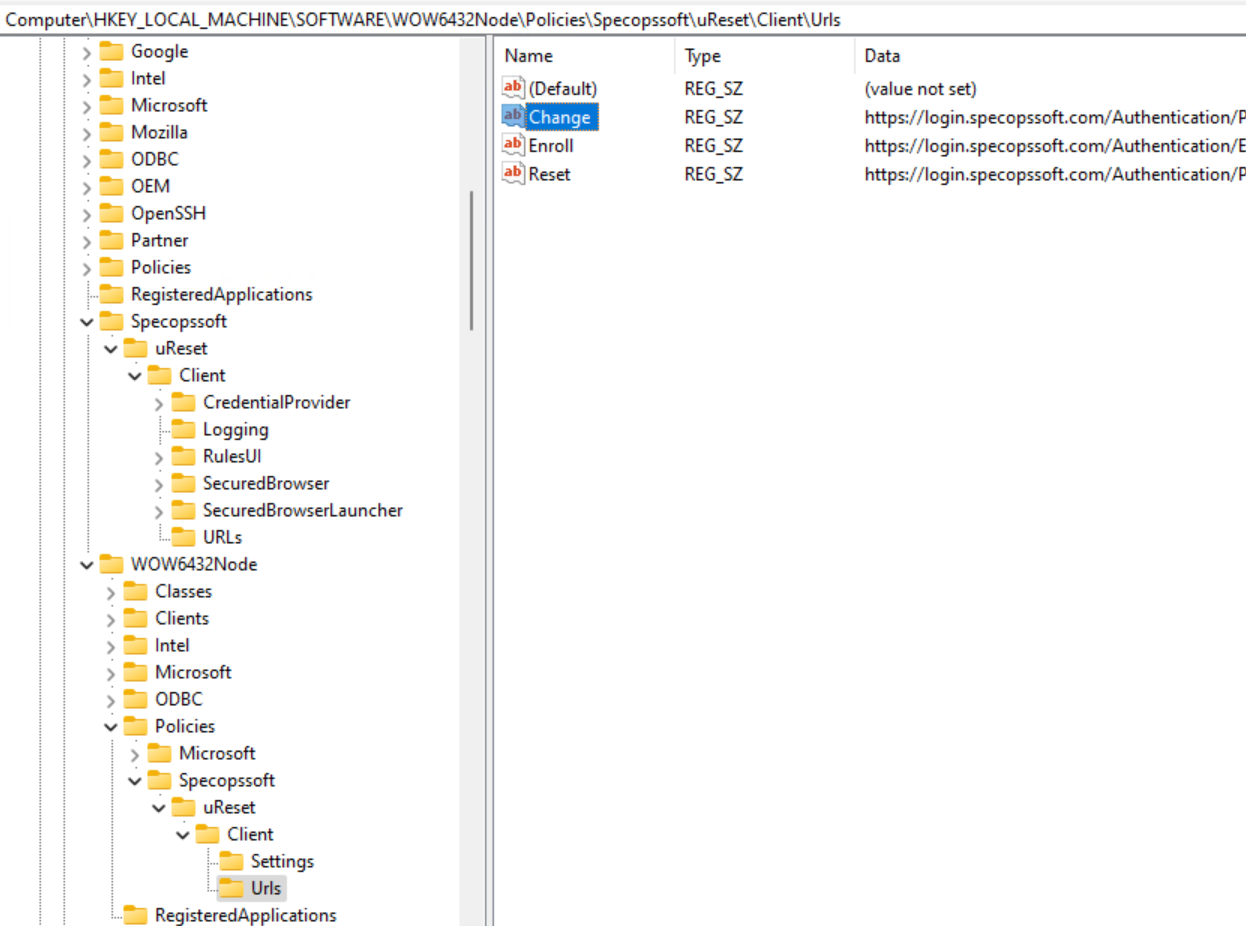Expand the Microsoft key under WOW6432Node Policies
1246x926 pixels.
(x=135, y=754)
